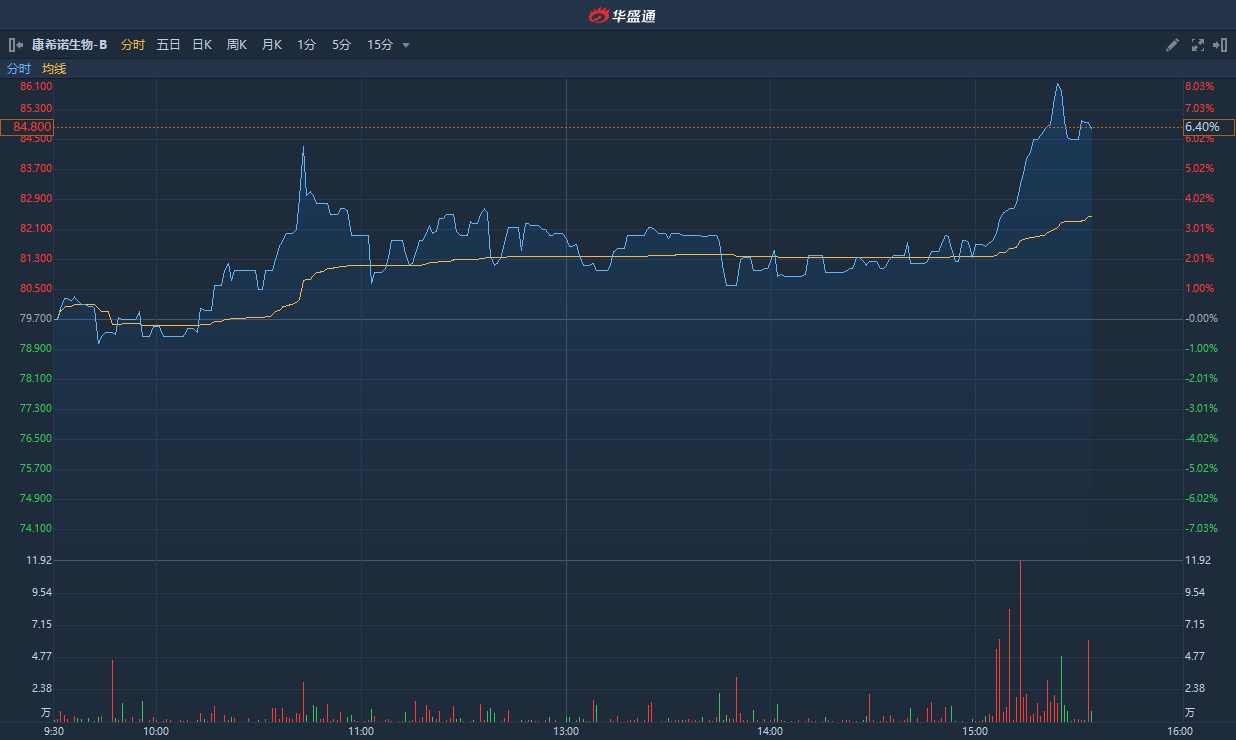Collapse the right panel with the arrow icon
Viewport: 1236px width, 740px height.
coord(1220,45)
